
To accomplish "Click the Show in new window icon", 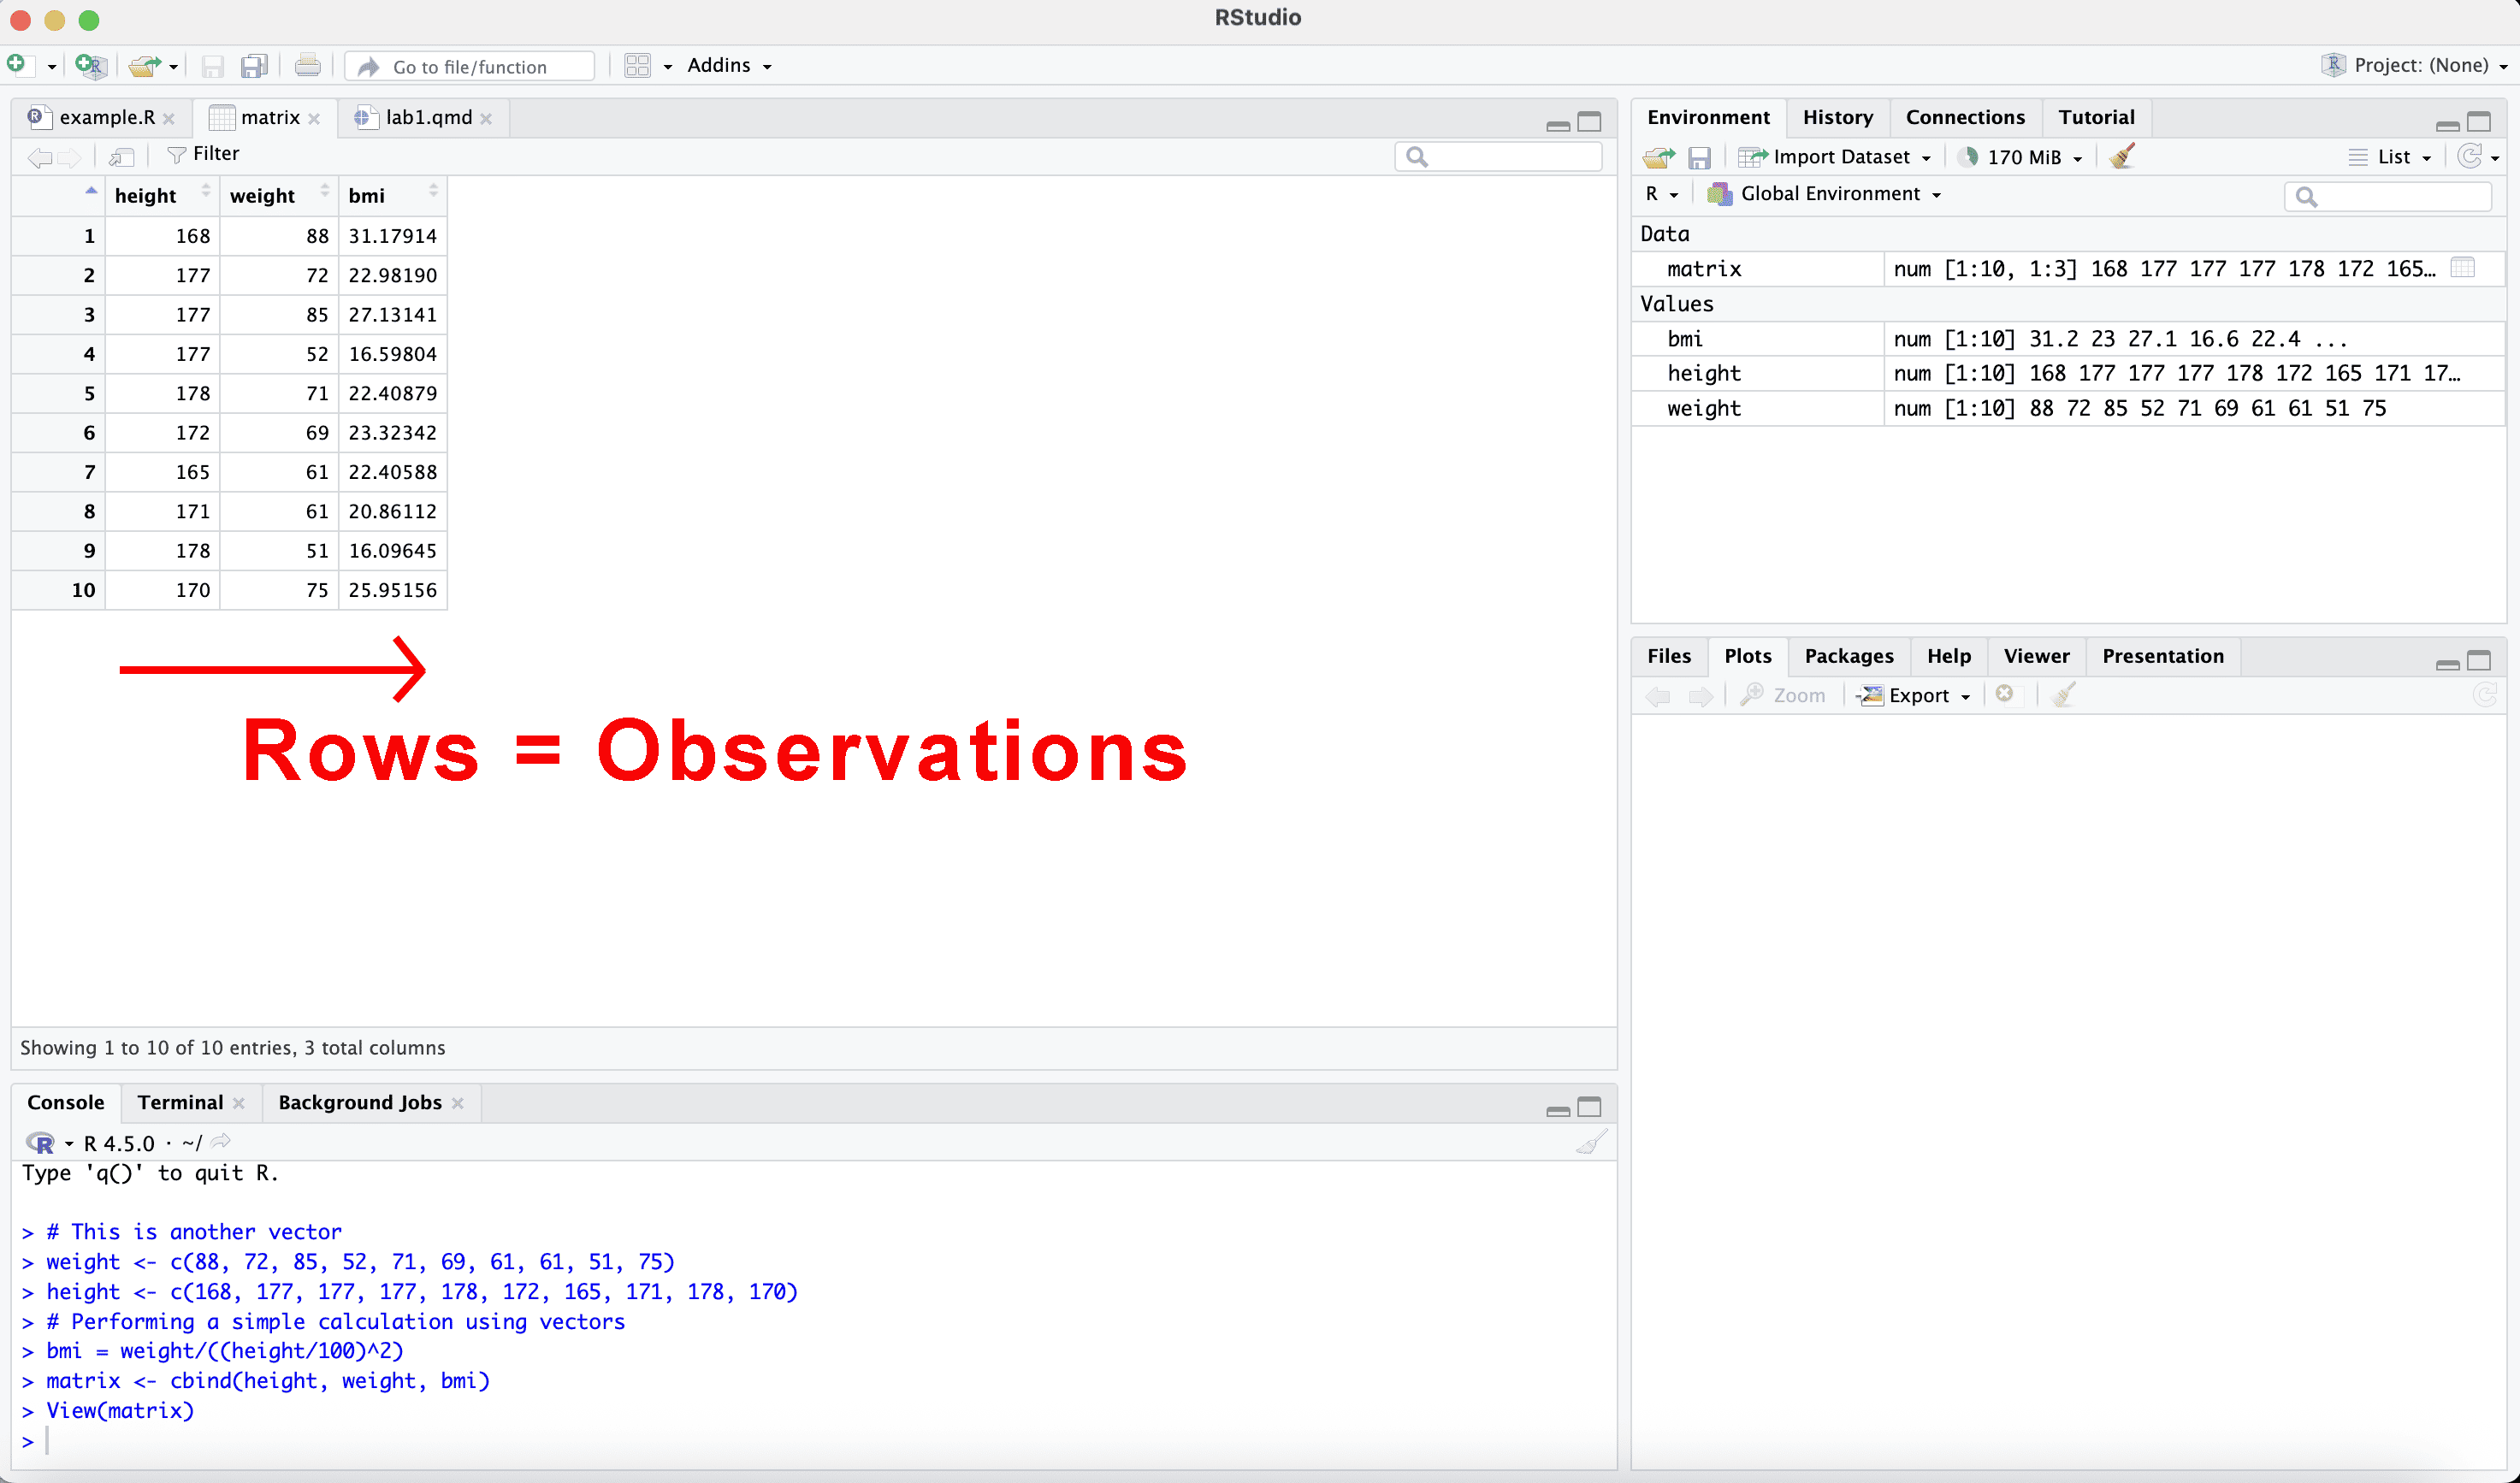I will click(122, 156).
